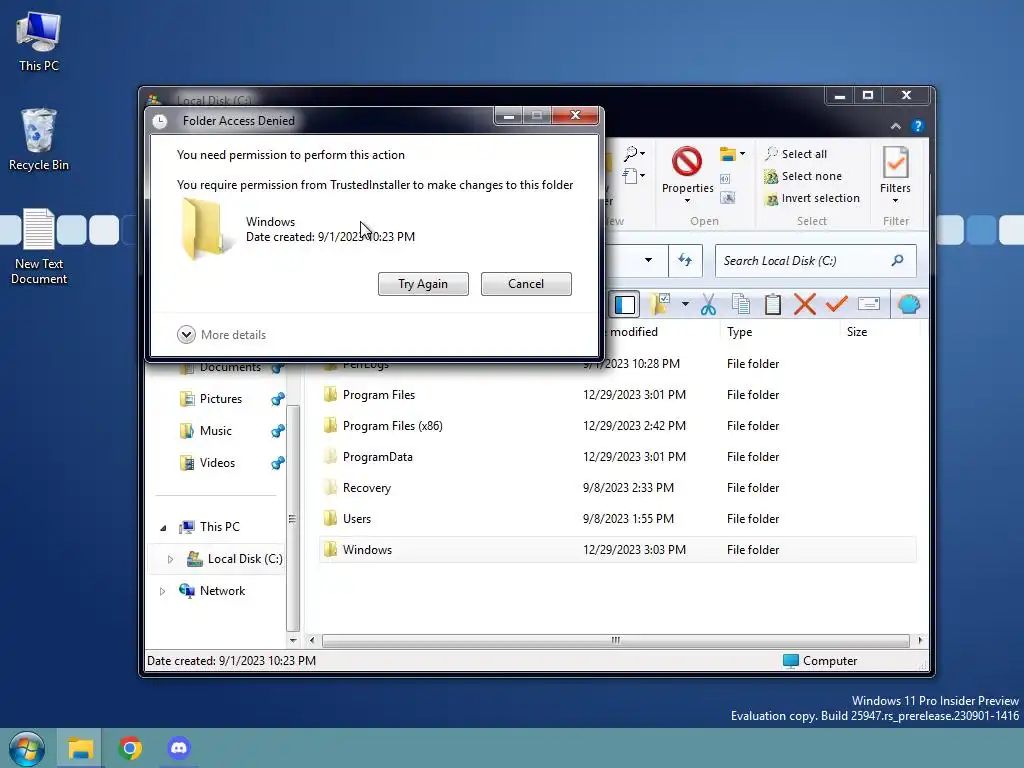Click Select none in the ribbon
Viewport: 1024px width, 768px height.
coord(803,176)
